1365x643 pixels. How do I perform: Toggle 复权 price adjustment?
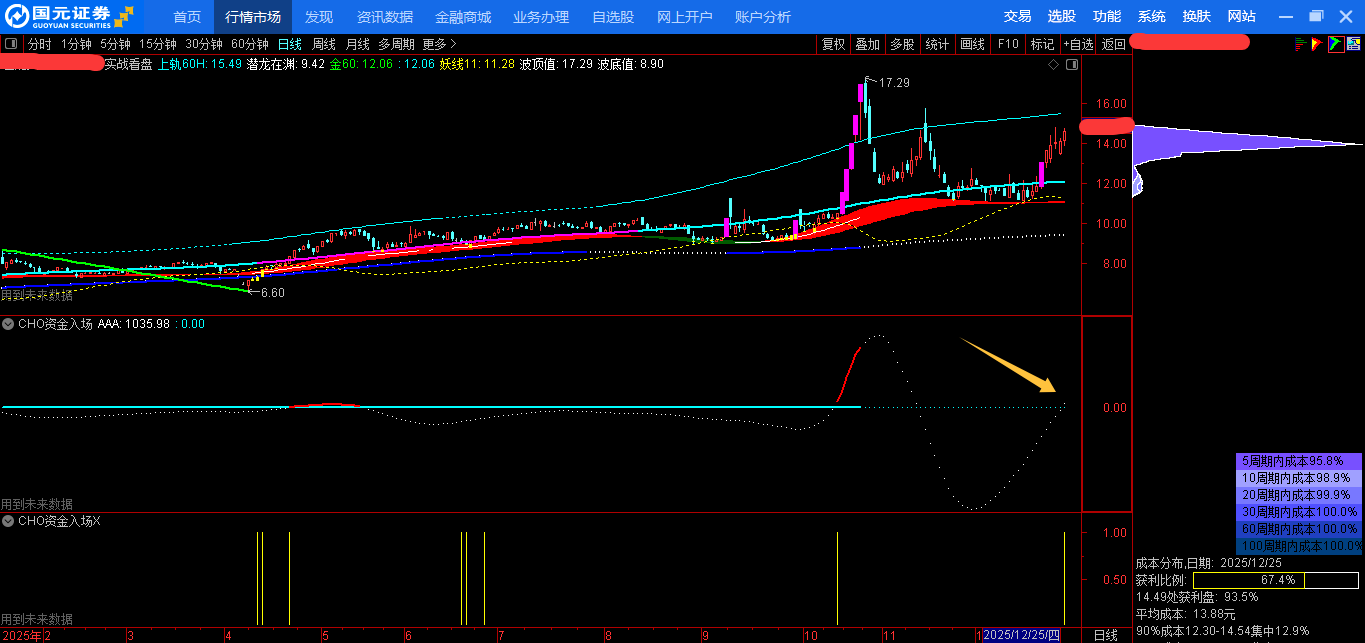(833, 44)
